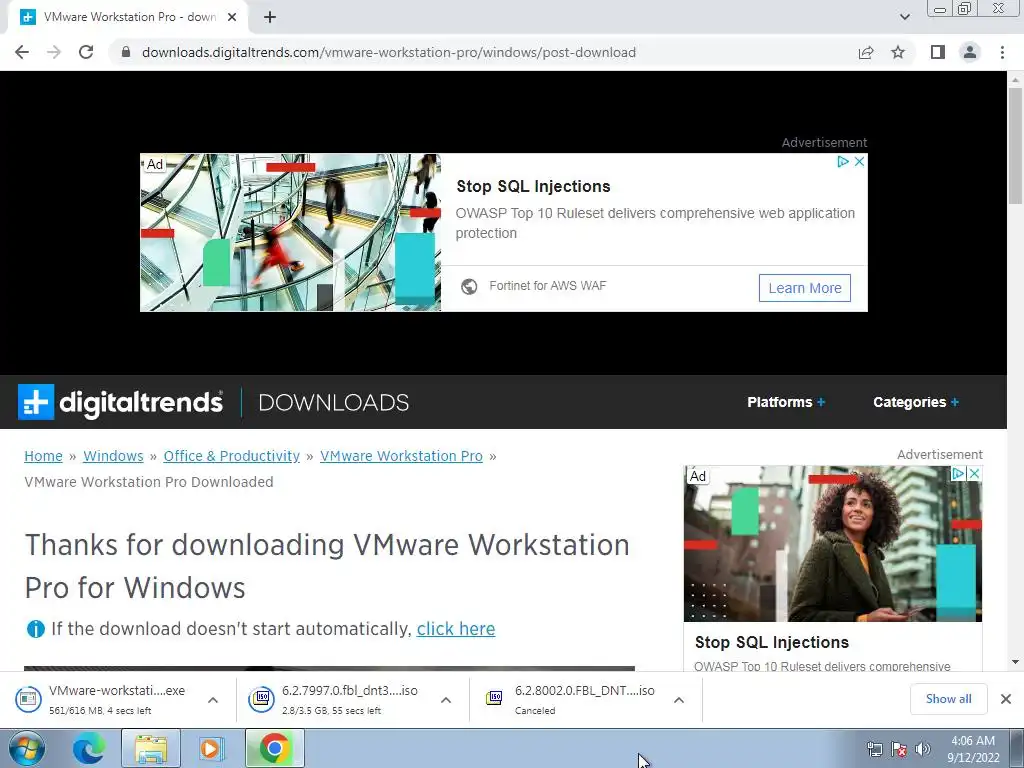
Task: Open Office & Productivity breadcrumb
Action: click(x=231, y=456)
